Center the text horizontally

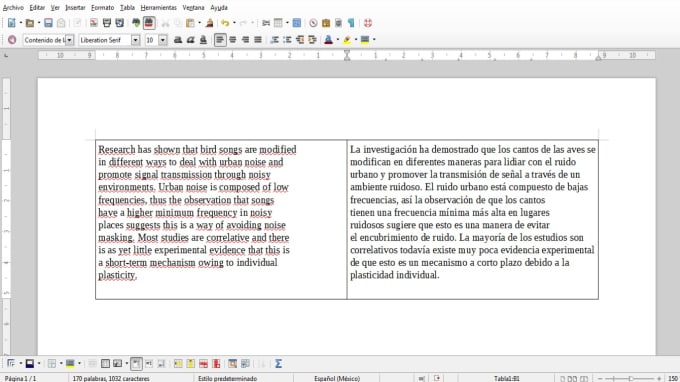[233, 40]
